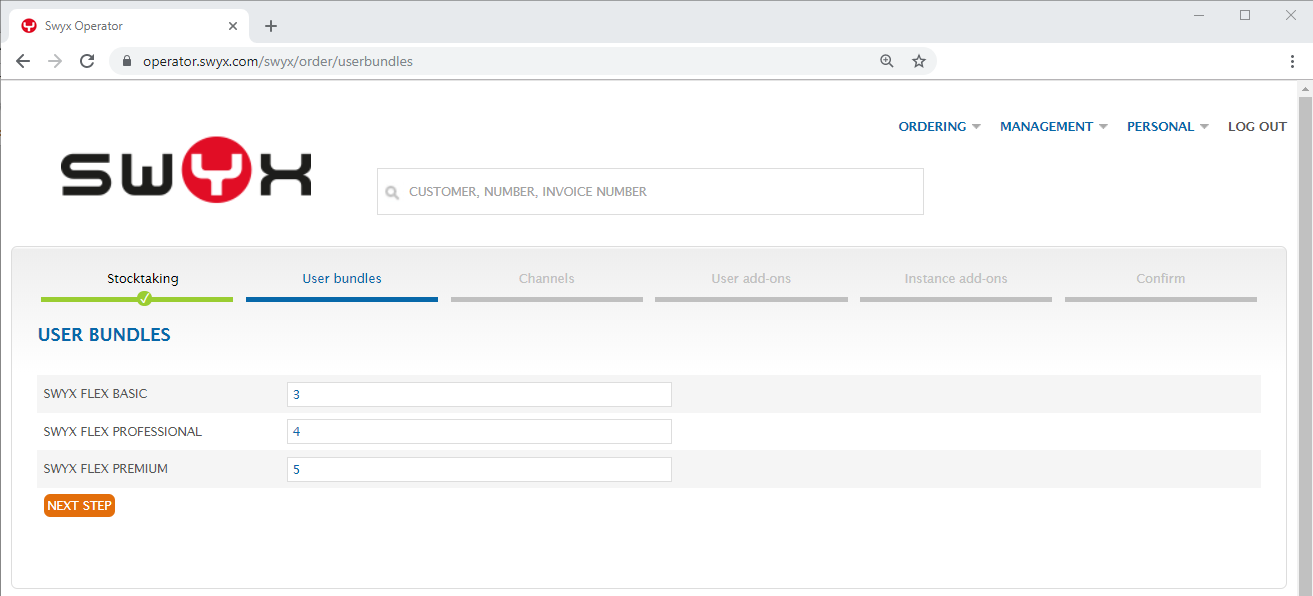Viewport: 1313px width, 596px height.
Task: Click the SWYX FLEX PROFESSIONAL label
Action: [x=123, y=432]
